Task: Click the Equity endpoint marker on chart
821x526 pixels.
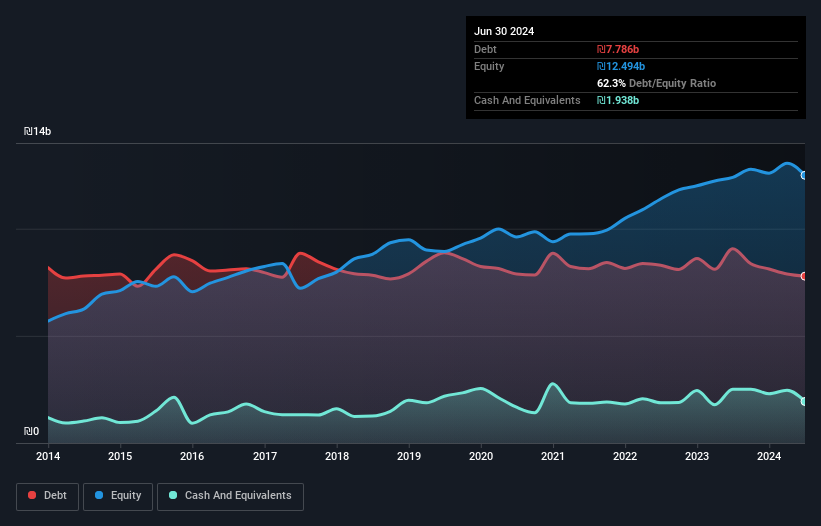Action: click(x=804, y=175)
